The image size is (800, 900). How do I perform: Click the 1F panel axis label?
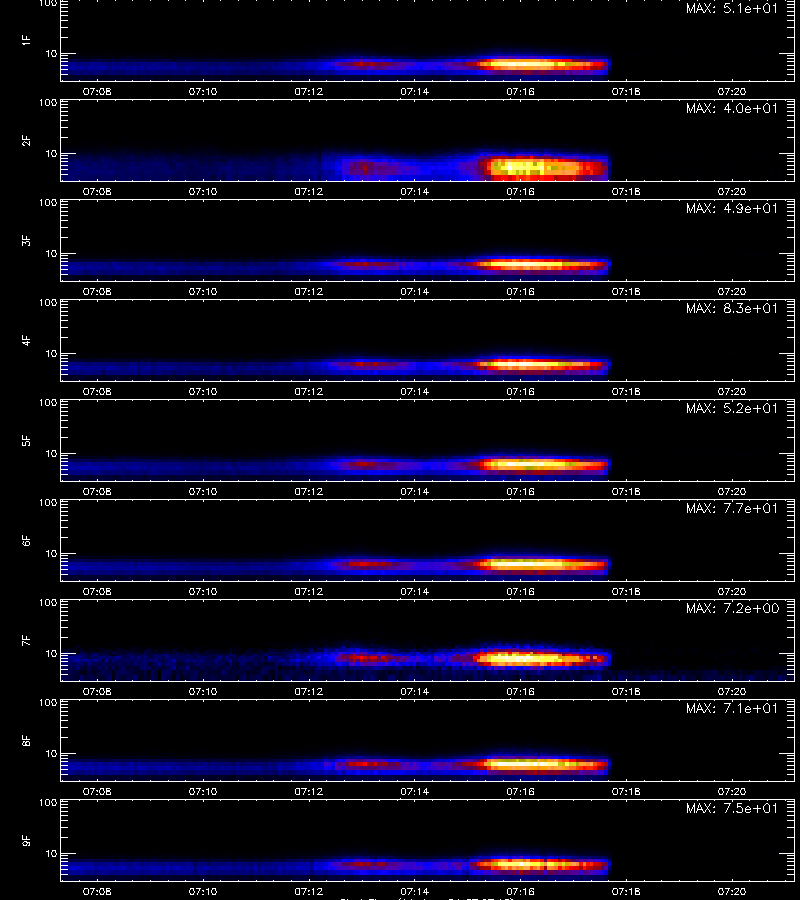point(26,40)
